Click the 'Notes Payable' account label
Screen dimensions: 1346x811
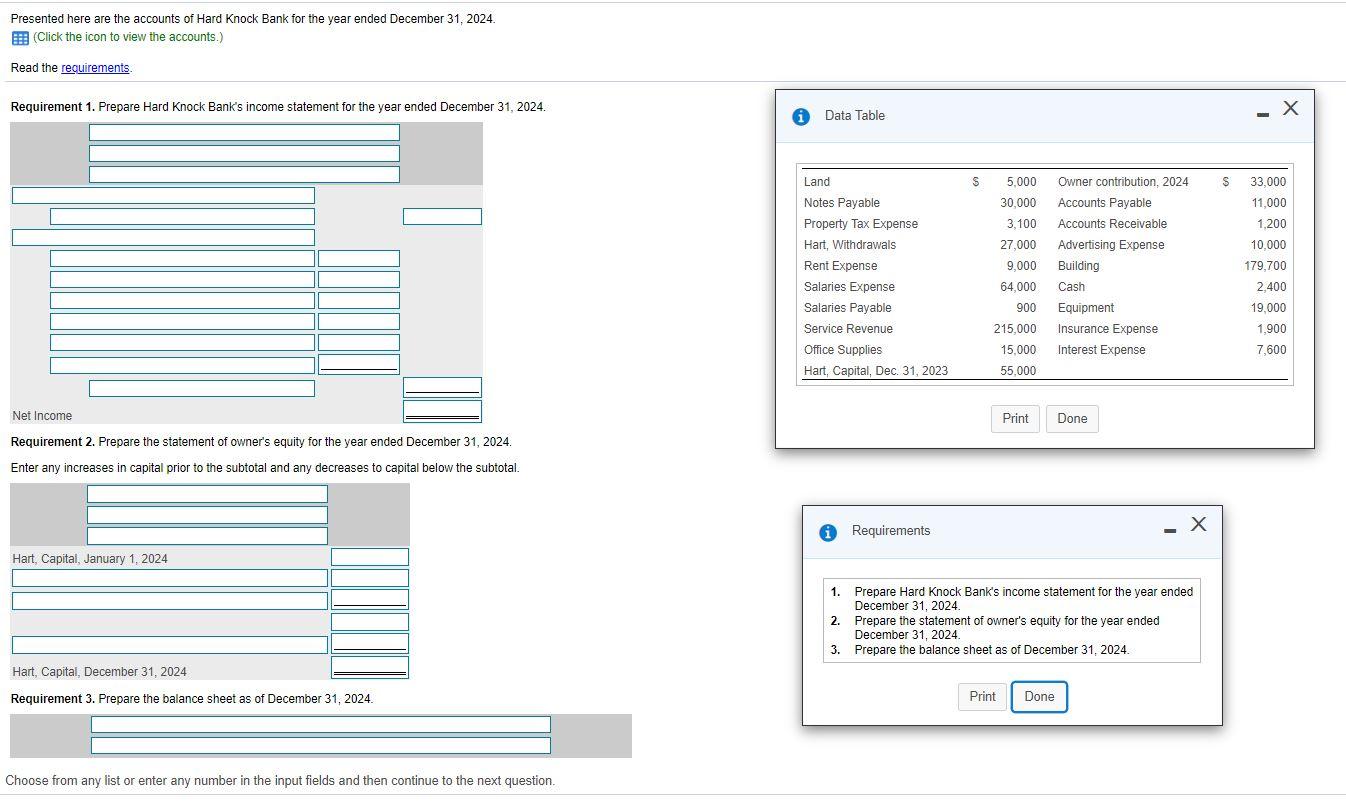coord(842,203)
